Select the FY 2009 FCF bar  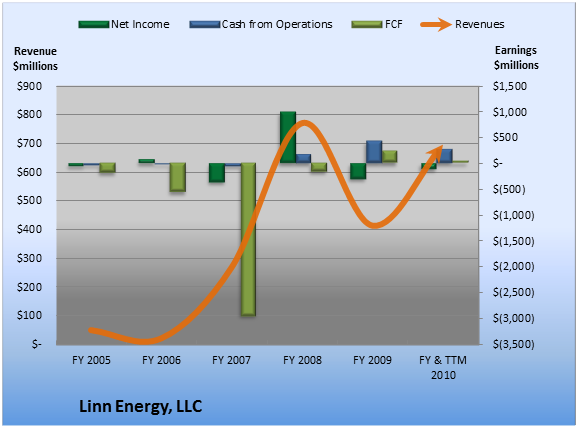click(390, 156)
